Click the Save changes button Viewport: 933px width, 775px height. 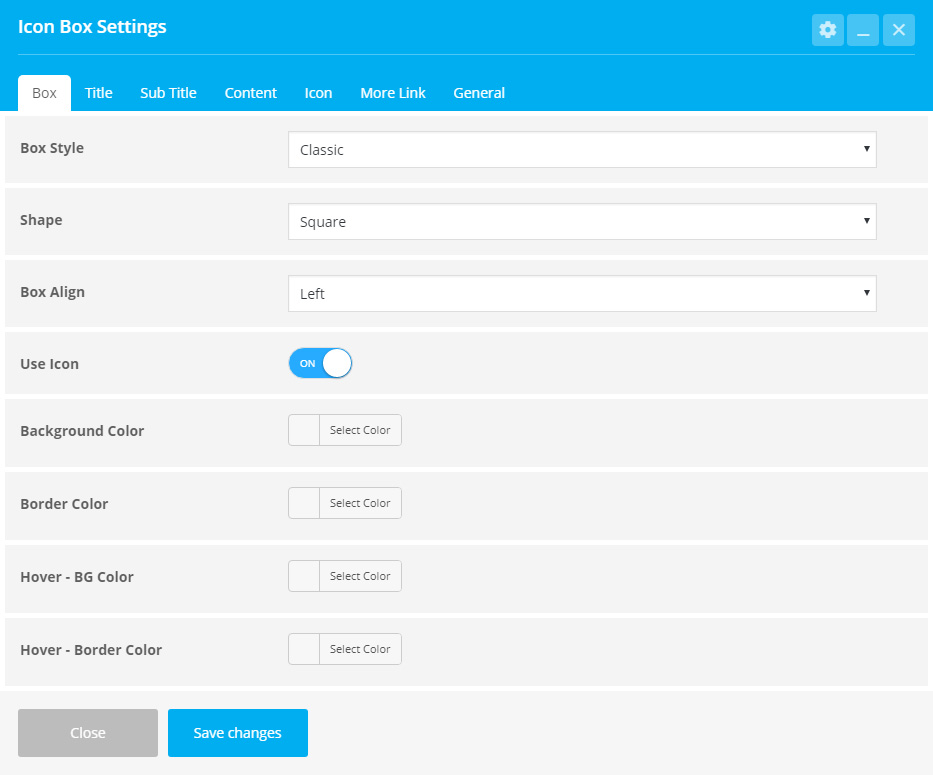tap(237, 733)
